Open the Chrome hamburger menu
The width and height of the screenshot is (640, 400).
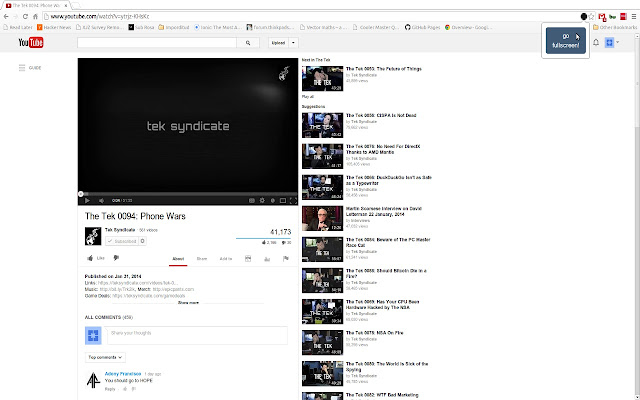click(633, 17)
